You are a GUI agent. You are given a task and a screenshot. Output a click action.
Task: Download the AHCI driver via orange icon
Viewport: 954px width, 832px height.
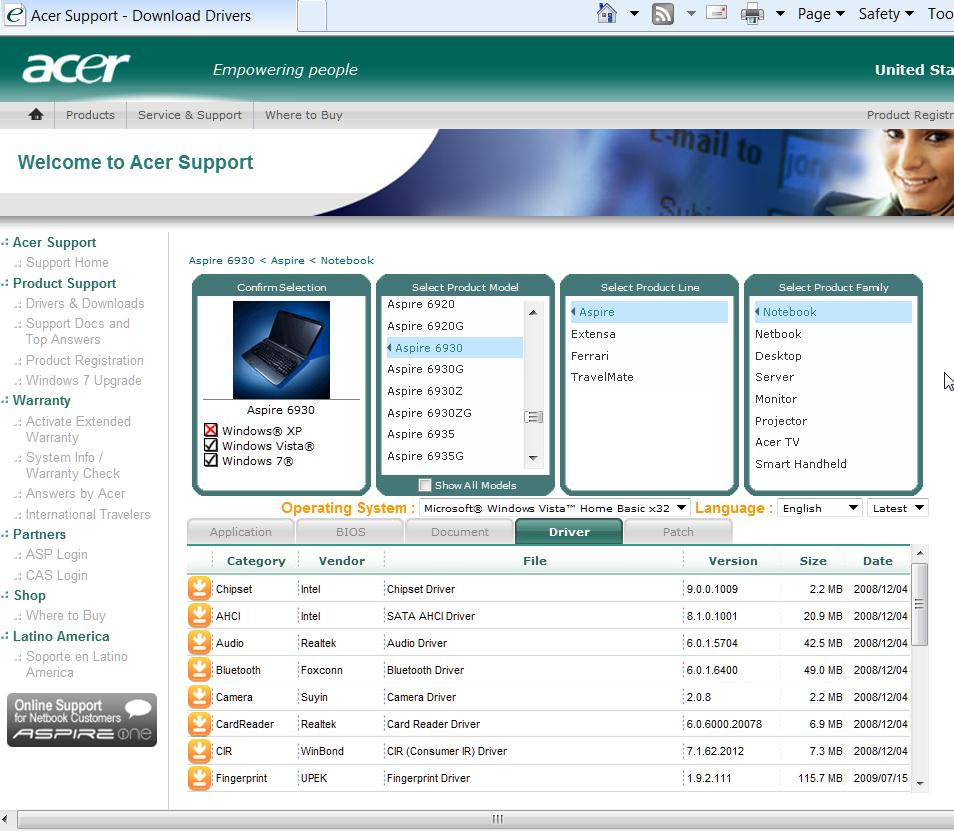pos(199,615)
